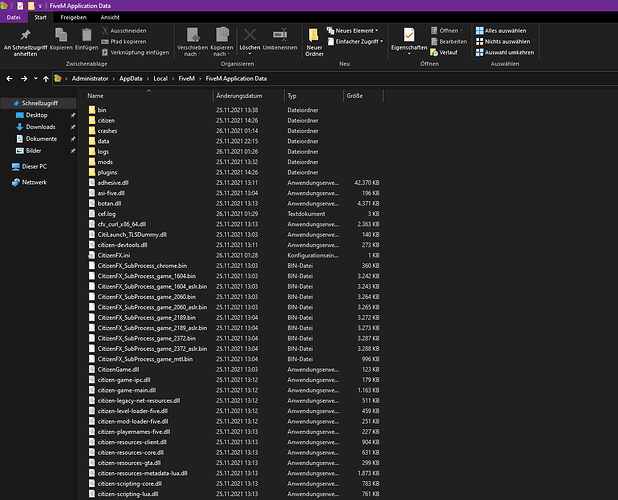Select file name botan.dll

110,203
